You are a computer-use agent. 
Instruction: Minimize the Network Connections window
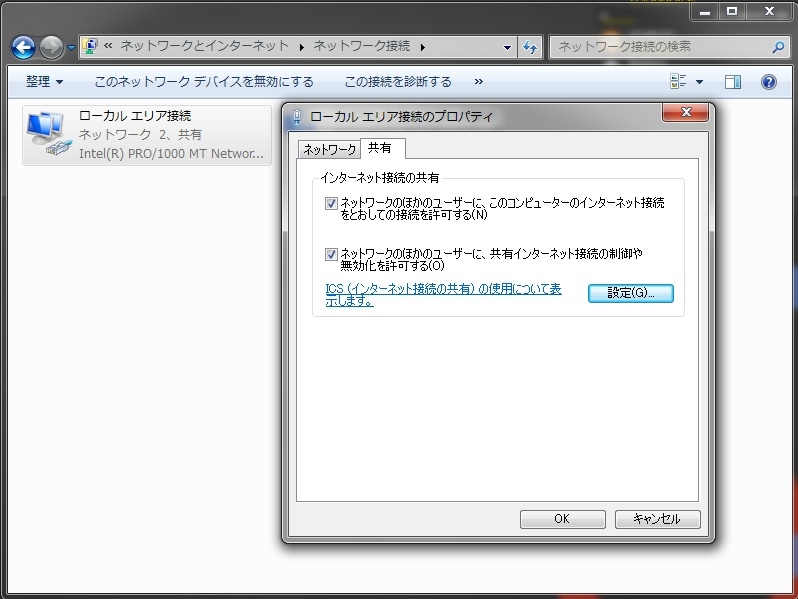pyautogui.click(x=705, y=11)
